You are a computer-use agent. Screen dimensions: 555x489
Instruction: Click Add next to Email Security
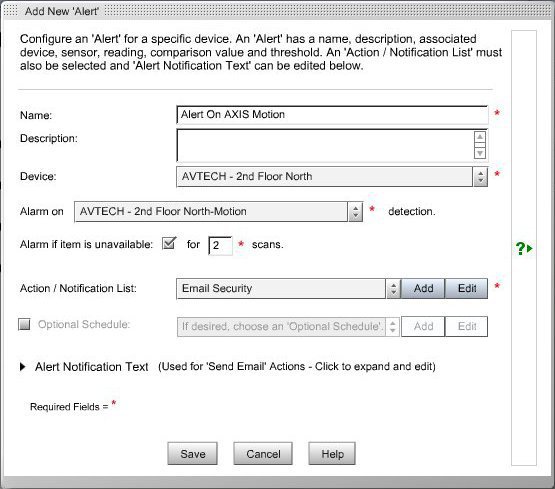click(x=423, y=288)
